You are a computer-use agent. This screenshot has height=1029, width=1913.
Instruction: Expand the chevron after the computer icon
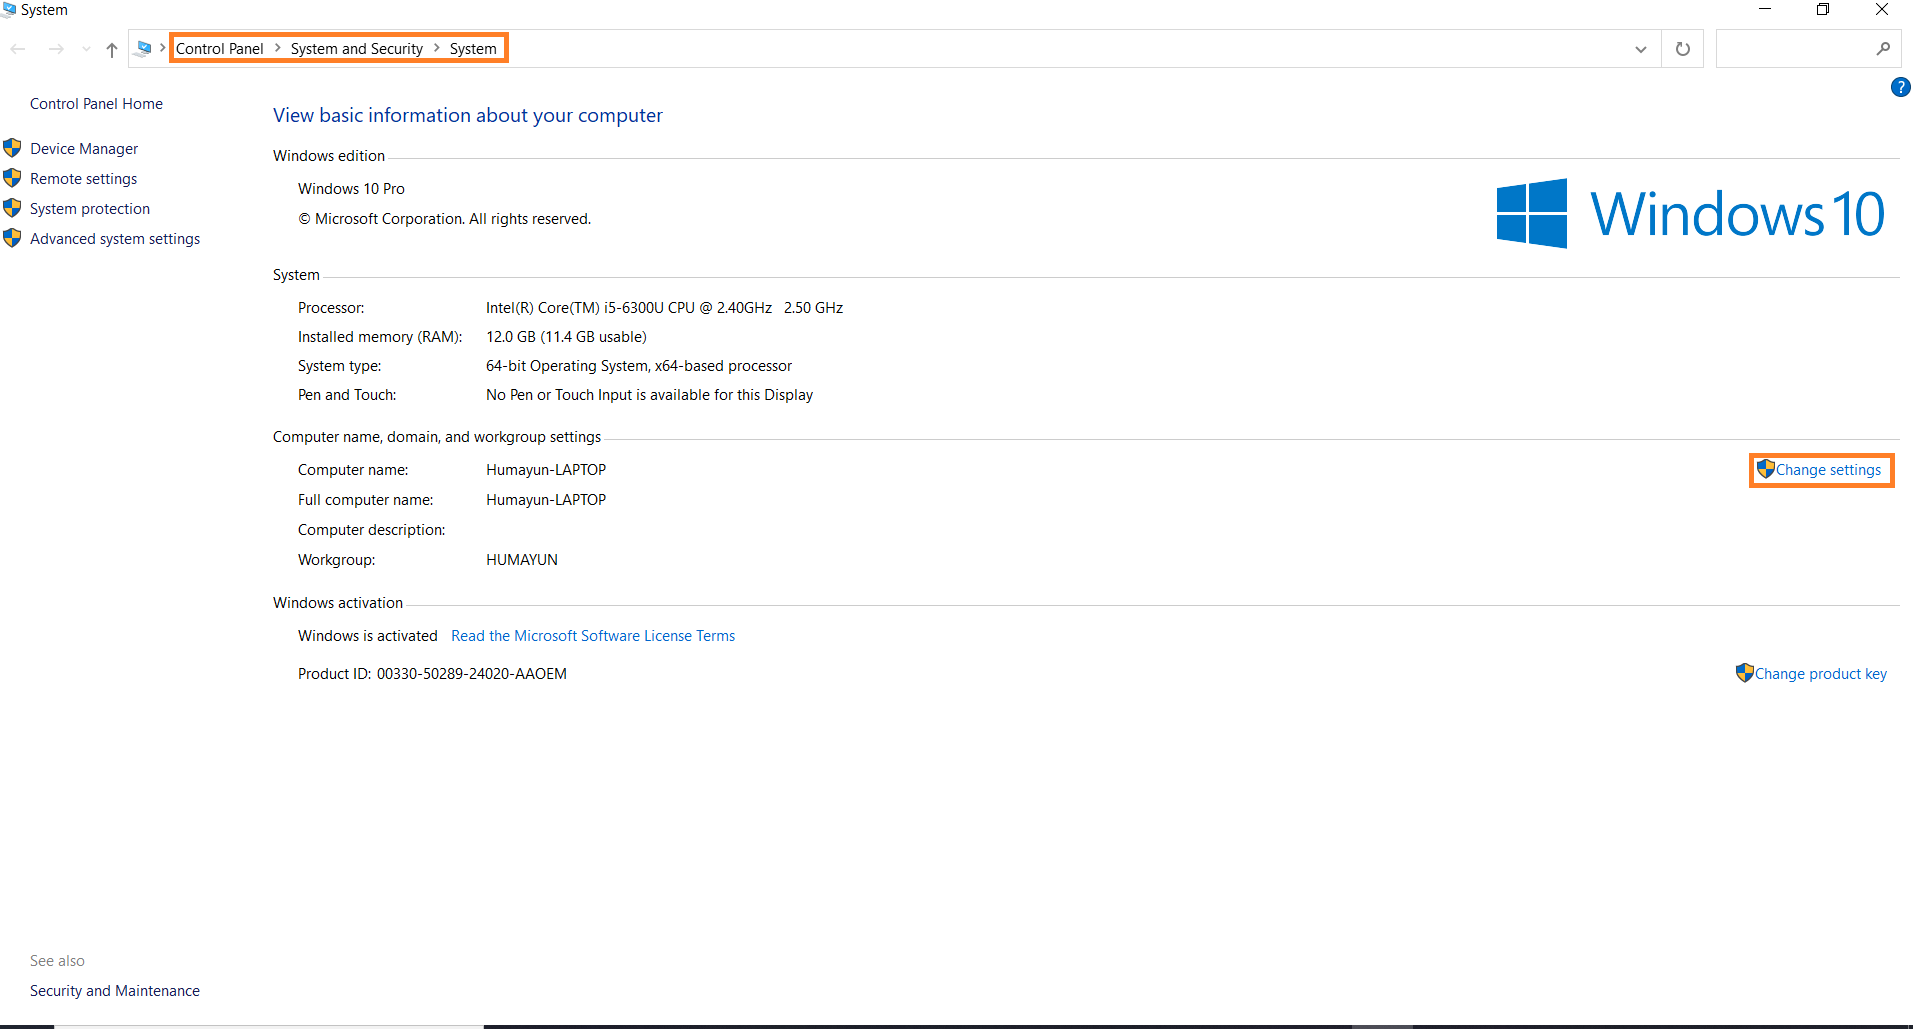coord(162,48)
